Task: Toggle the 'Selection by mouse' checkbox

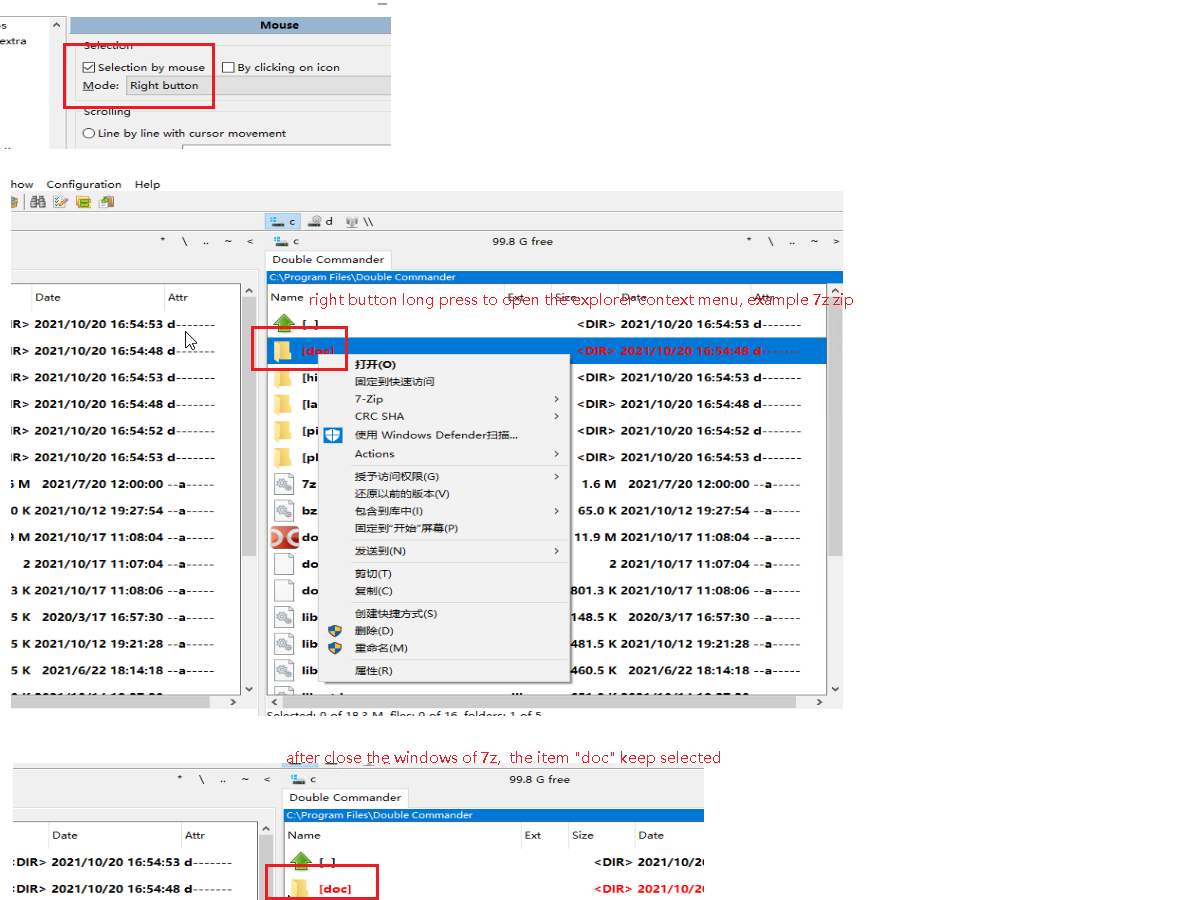Action: click(88, 67)
